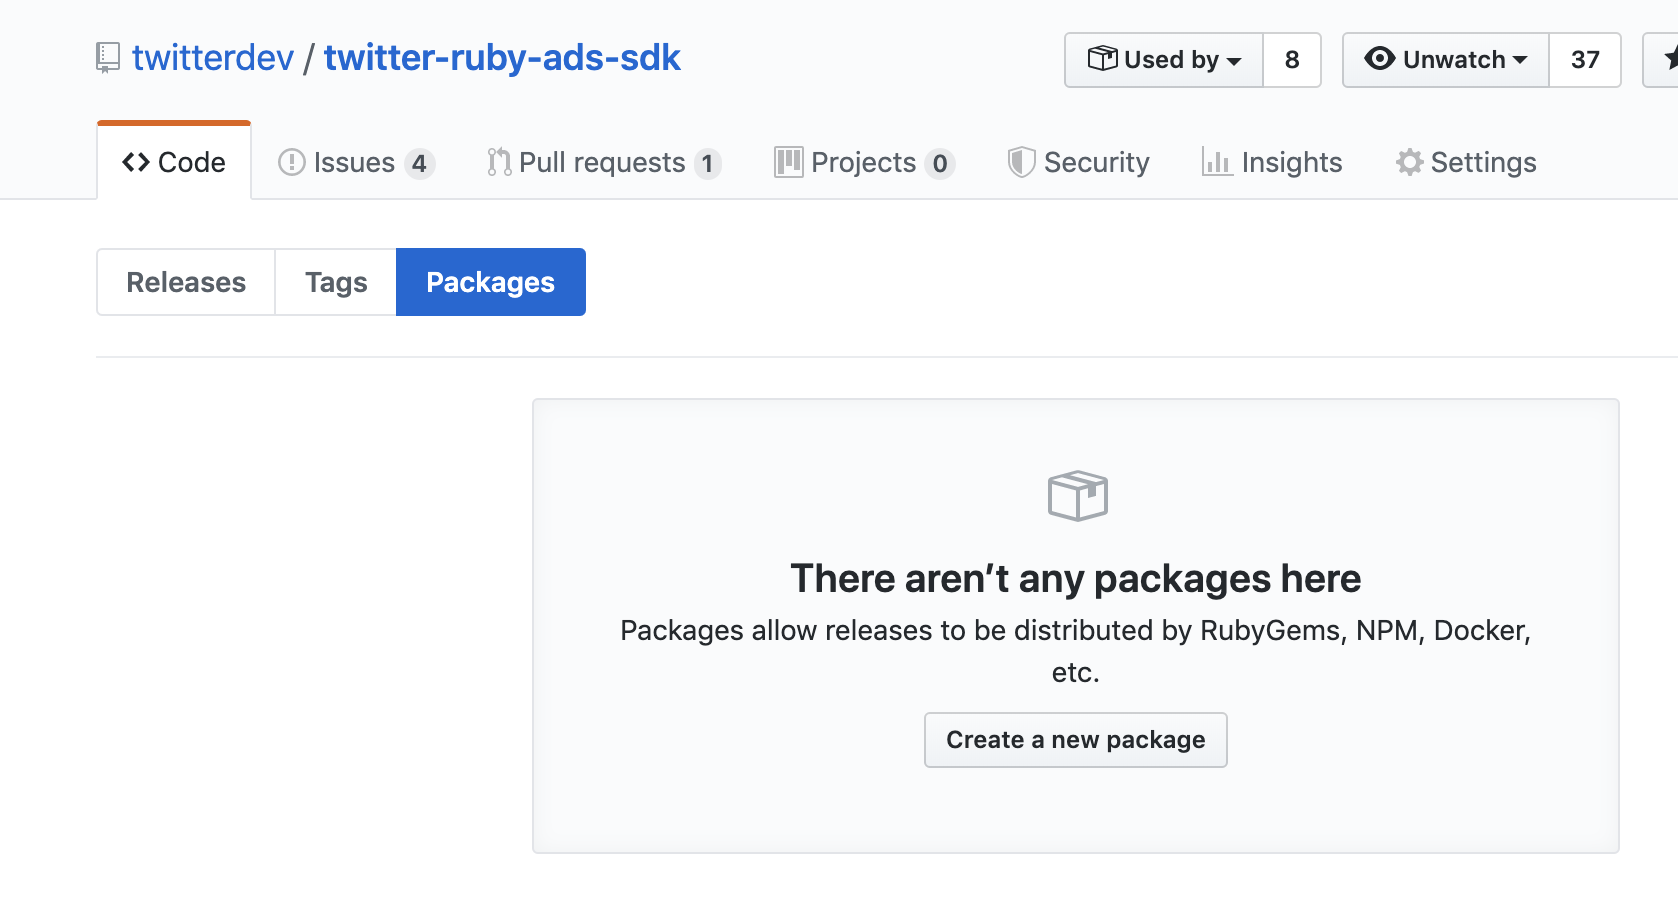Open the Pull requests tab
The image size is (1678, 918).
click(x=604, y=162)
